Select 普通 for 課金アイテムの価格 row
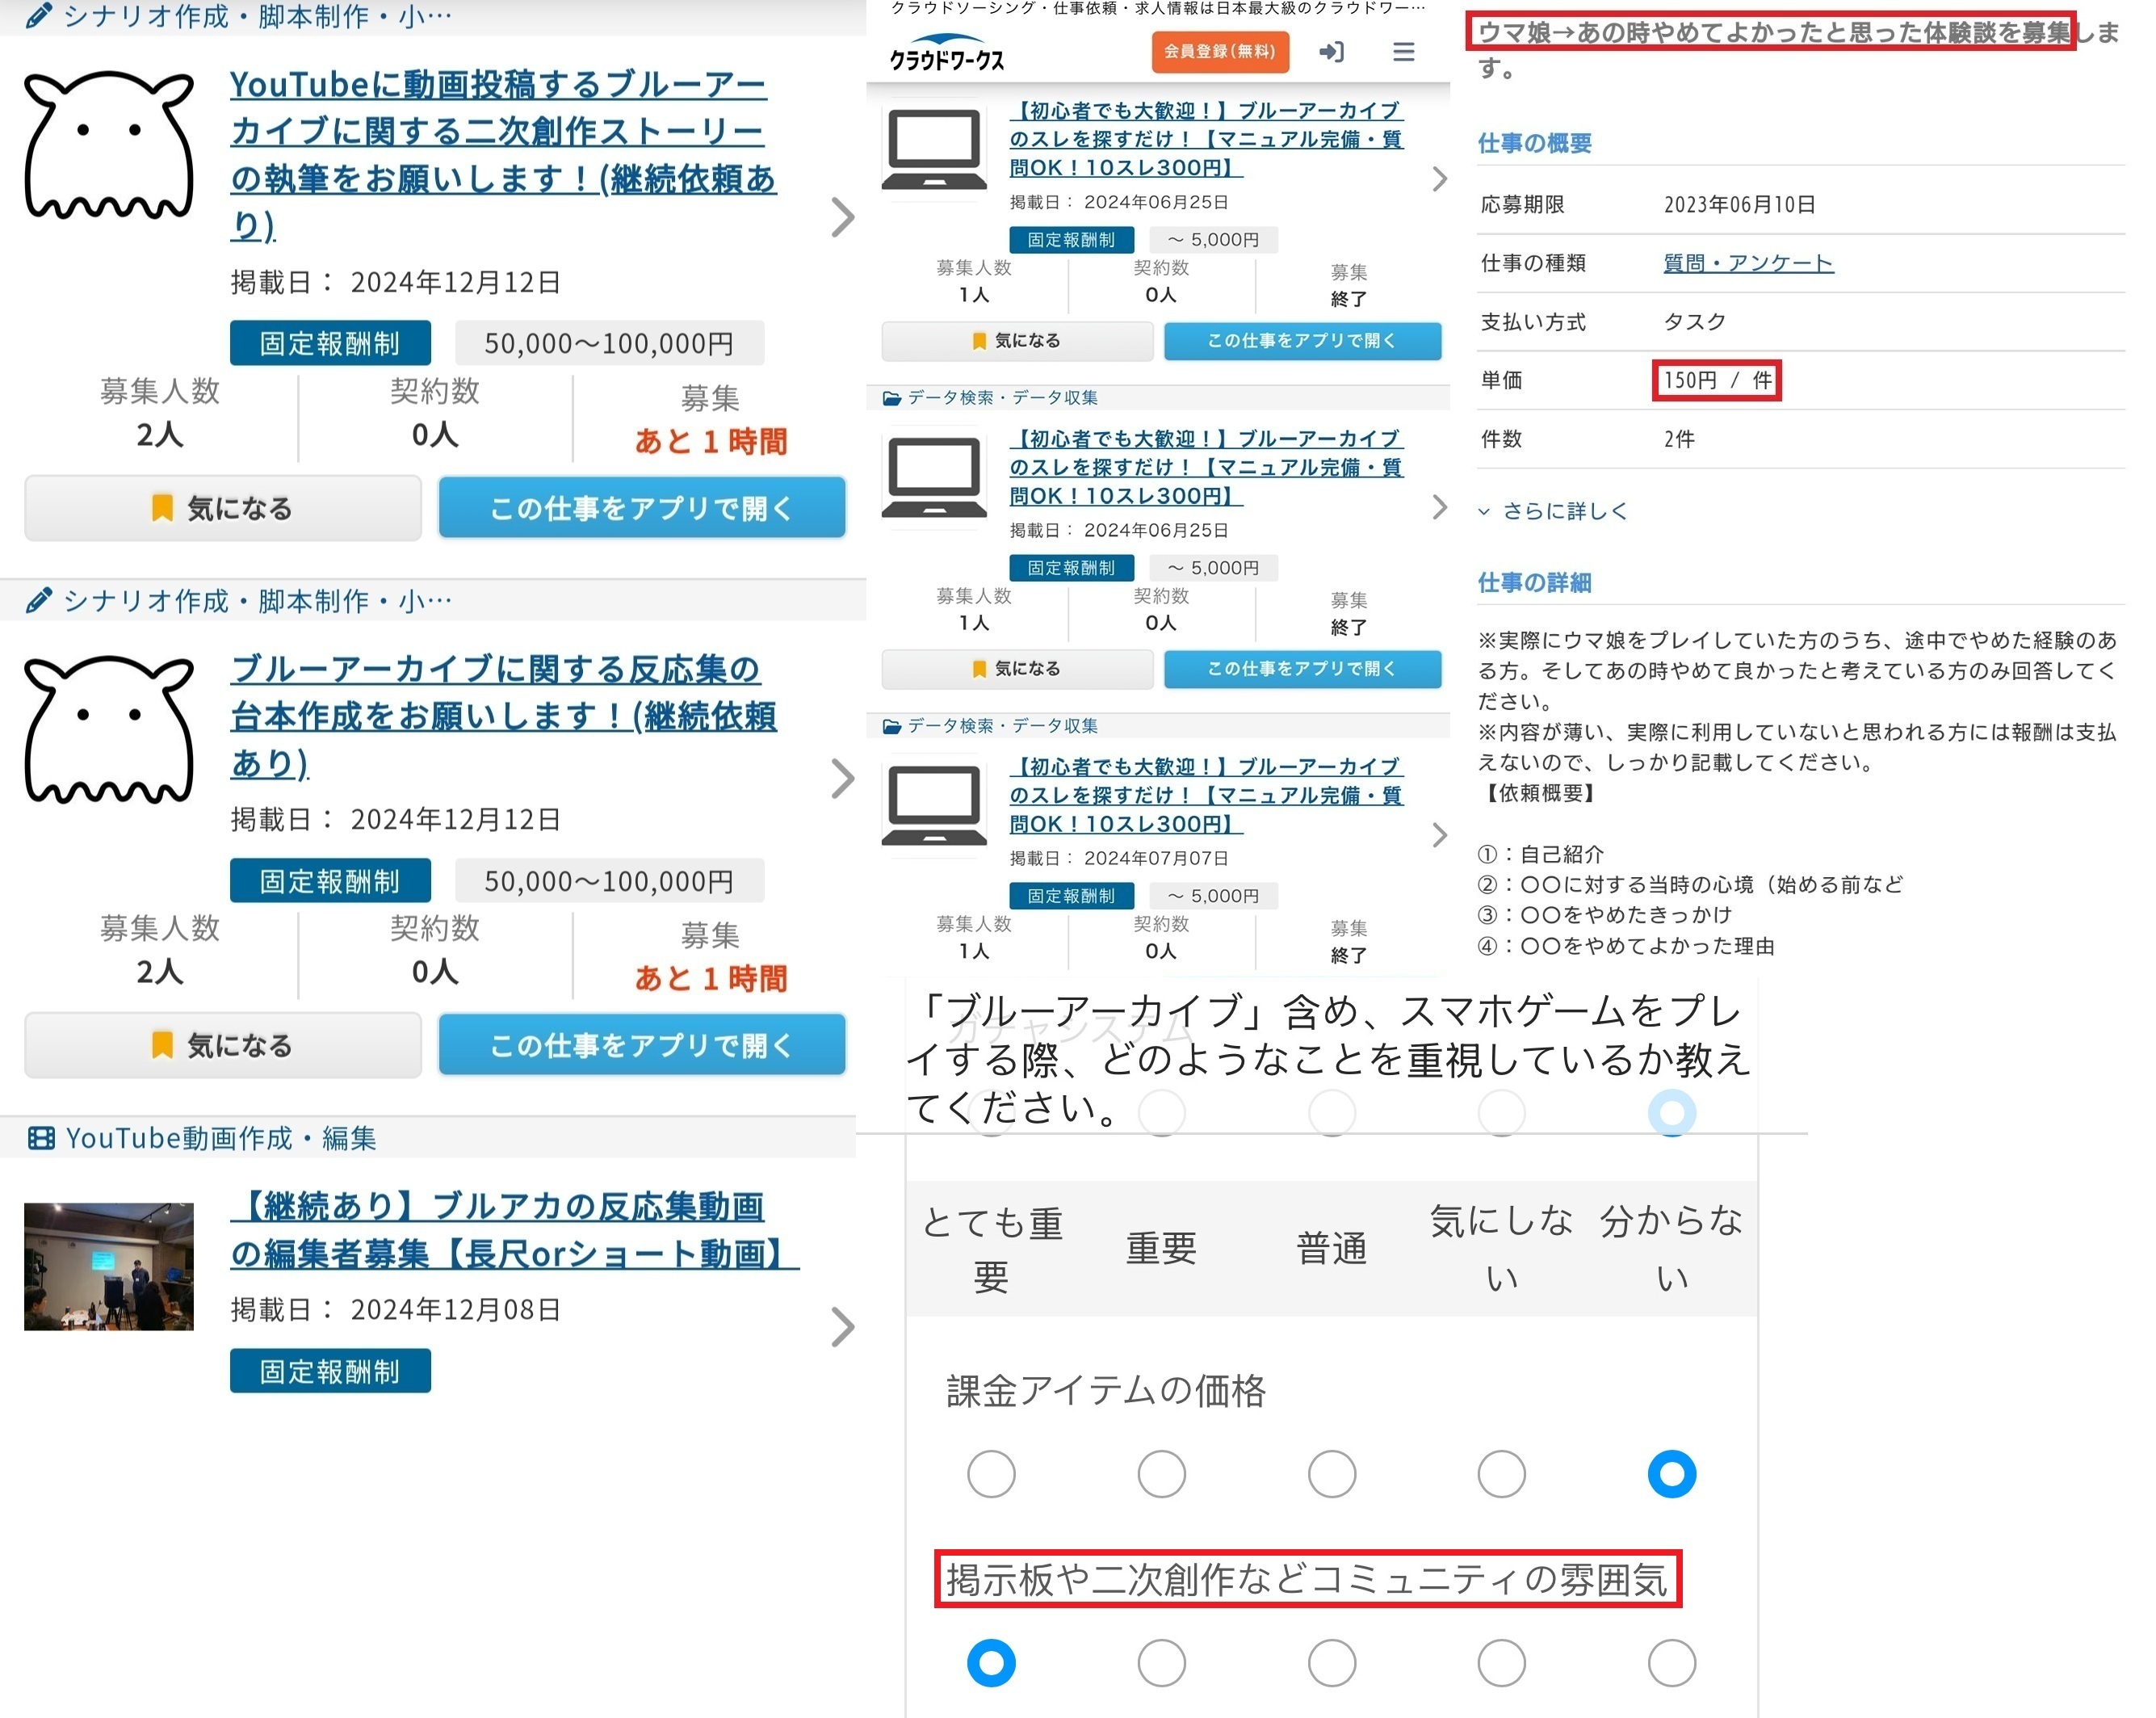 pos(1331,1473)
